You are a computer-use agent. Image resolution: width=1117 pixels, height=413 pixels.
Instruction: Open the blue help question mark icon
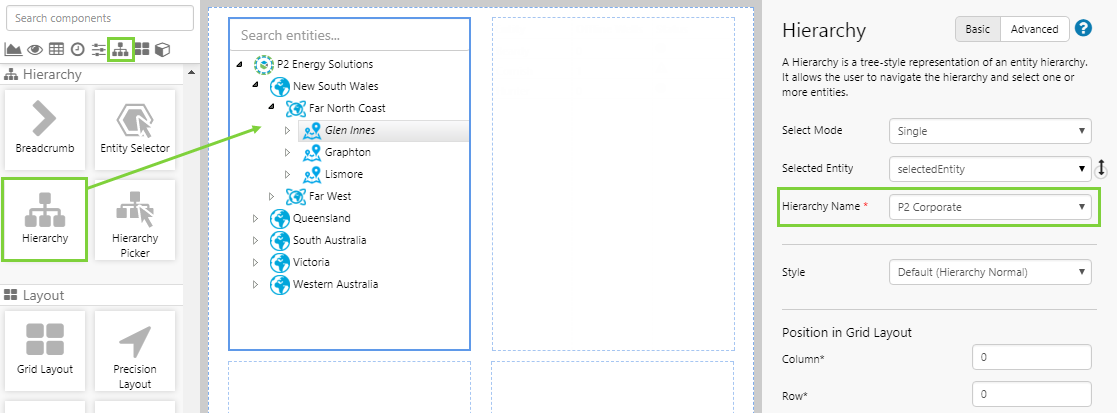coord(1084,28)
